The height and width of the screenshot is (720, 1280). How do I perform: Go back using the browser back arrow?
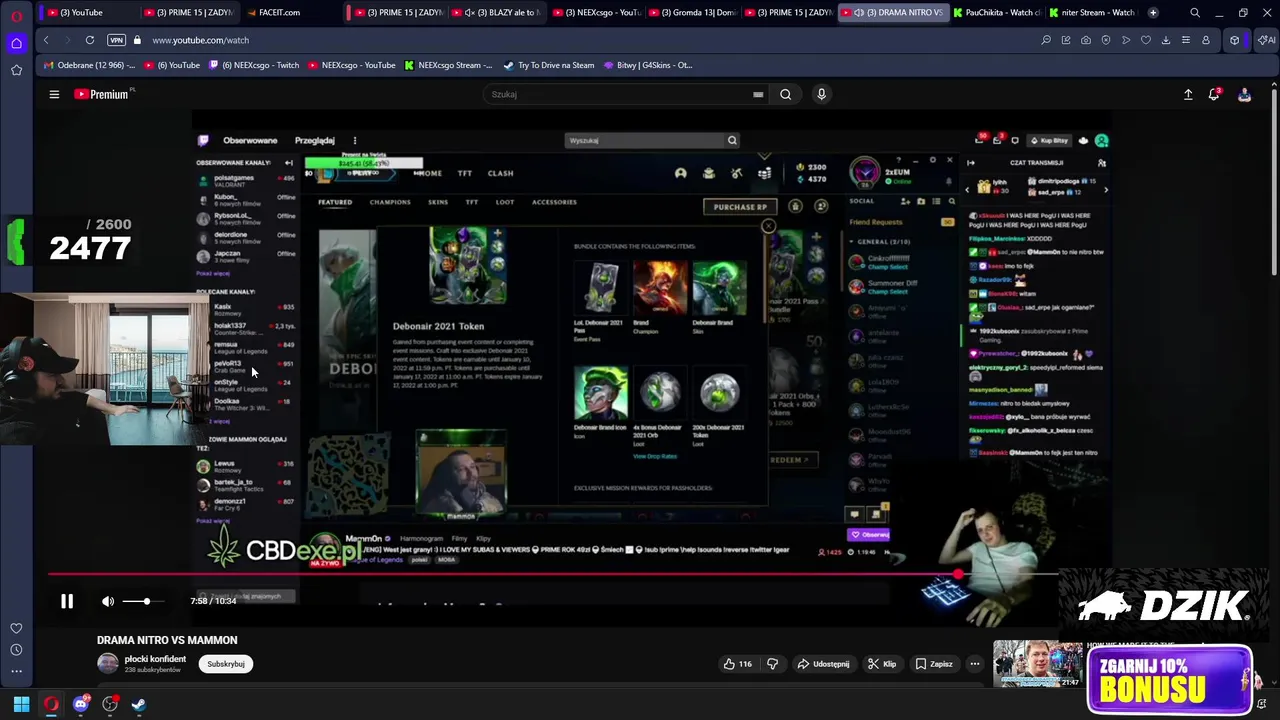(46, 40)
